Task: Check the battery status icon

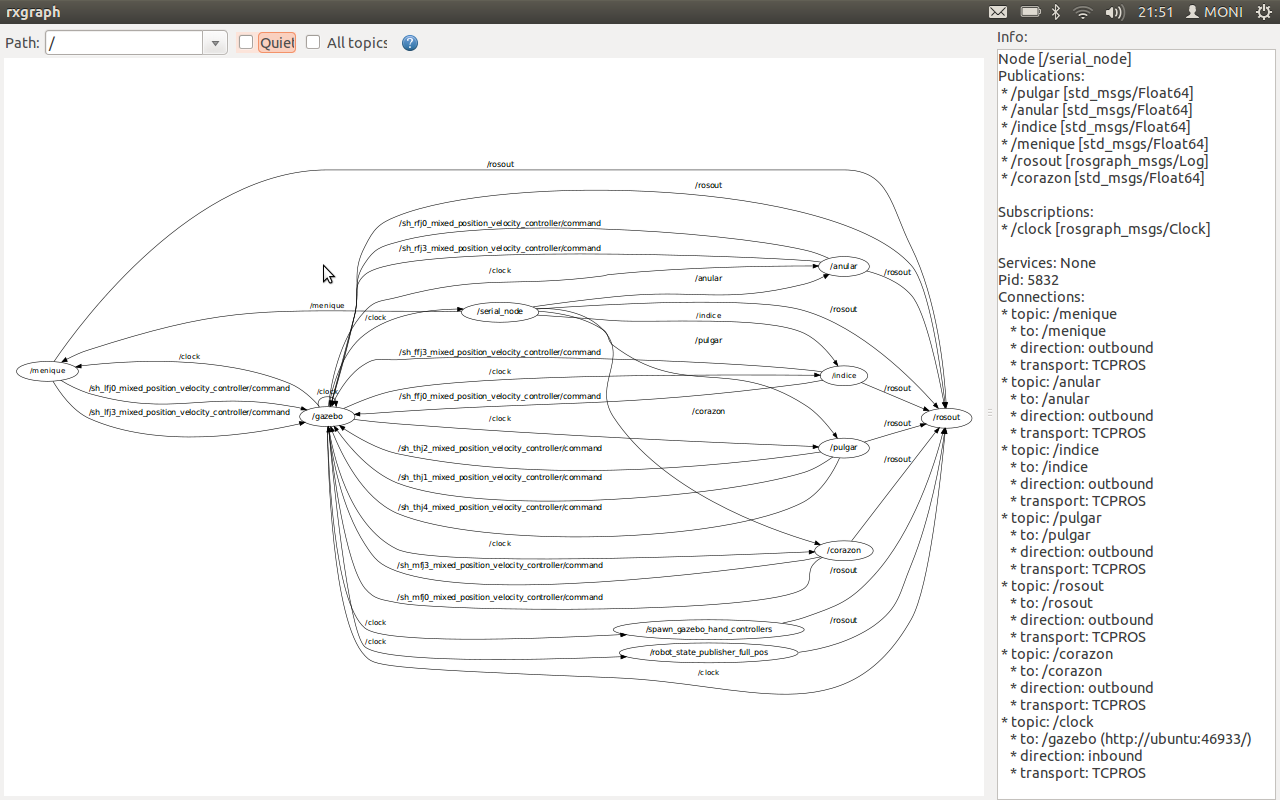Action: click(x=1030, y=12)
